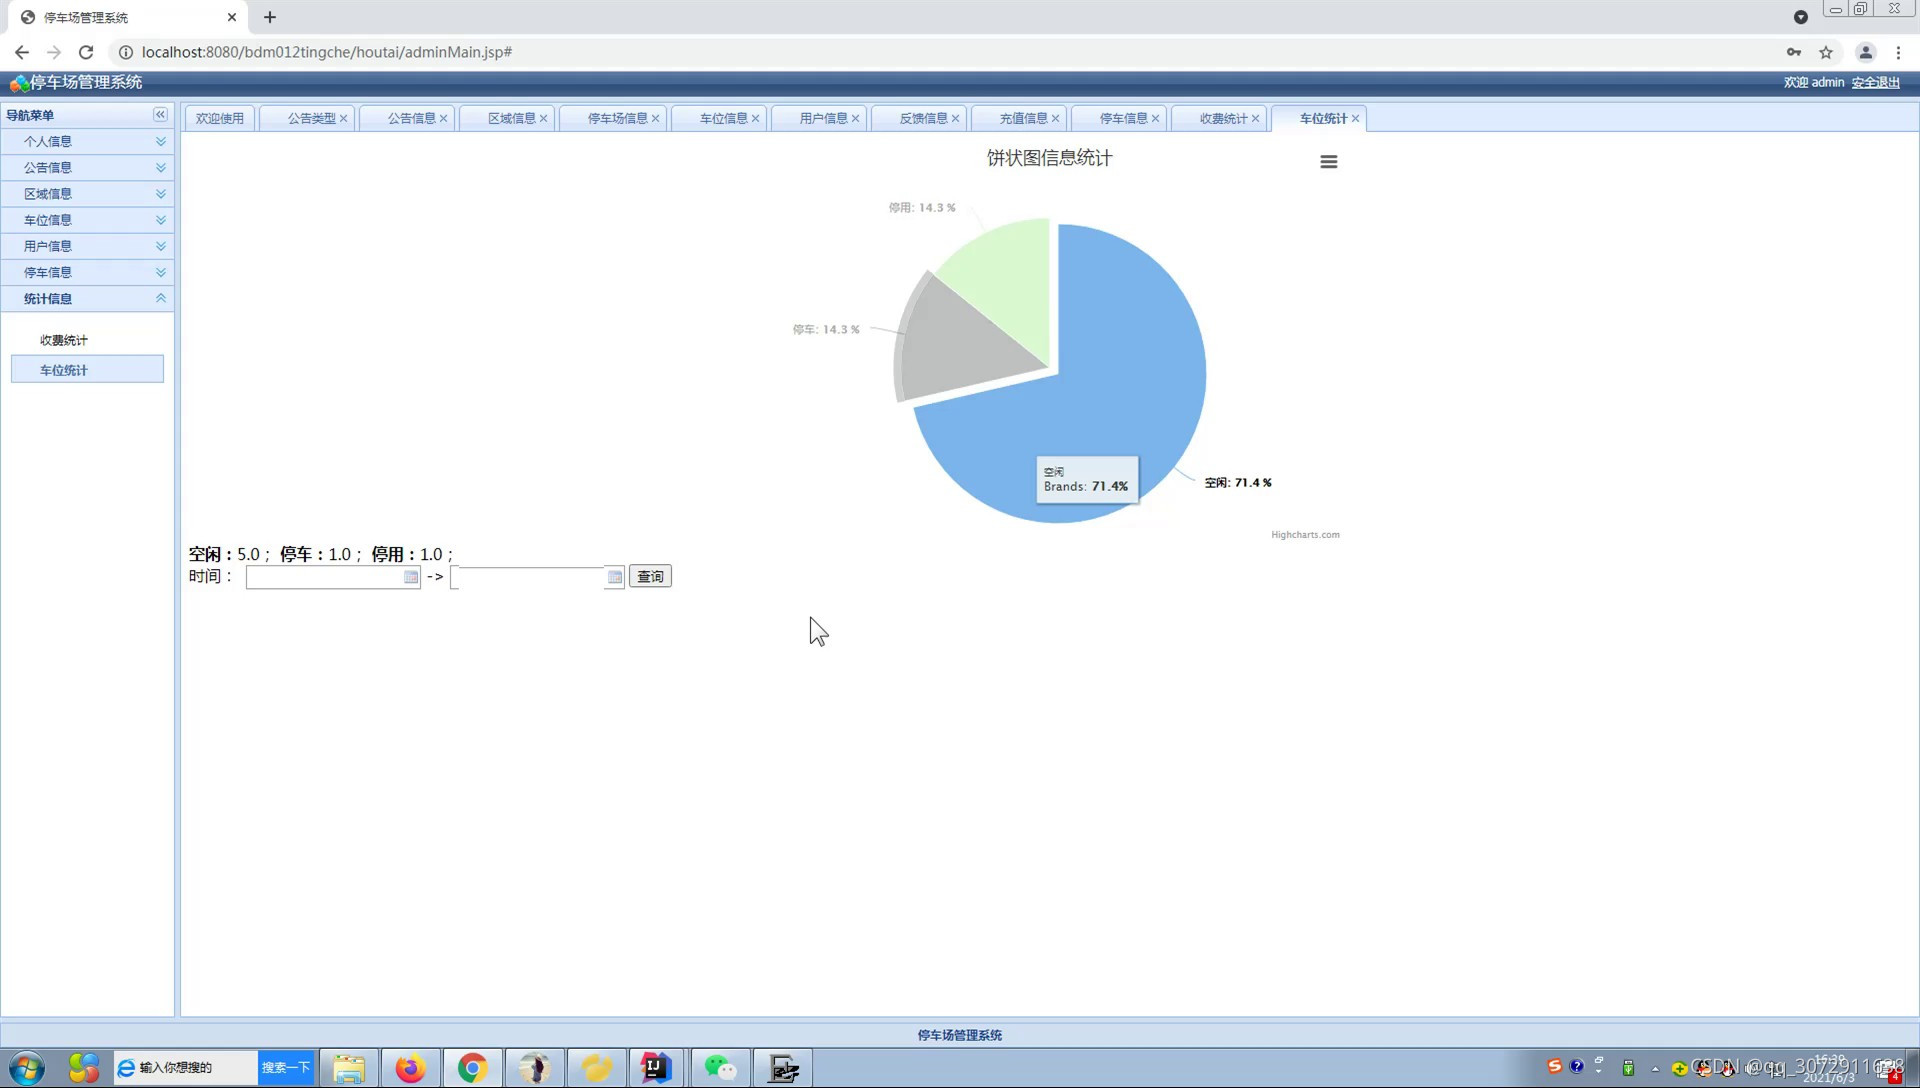
Task: Focus the taskbar 输入你想搜的 search box
Action: 186,1068
